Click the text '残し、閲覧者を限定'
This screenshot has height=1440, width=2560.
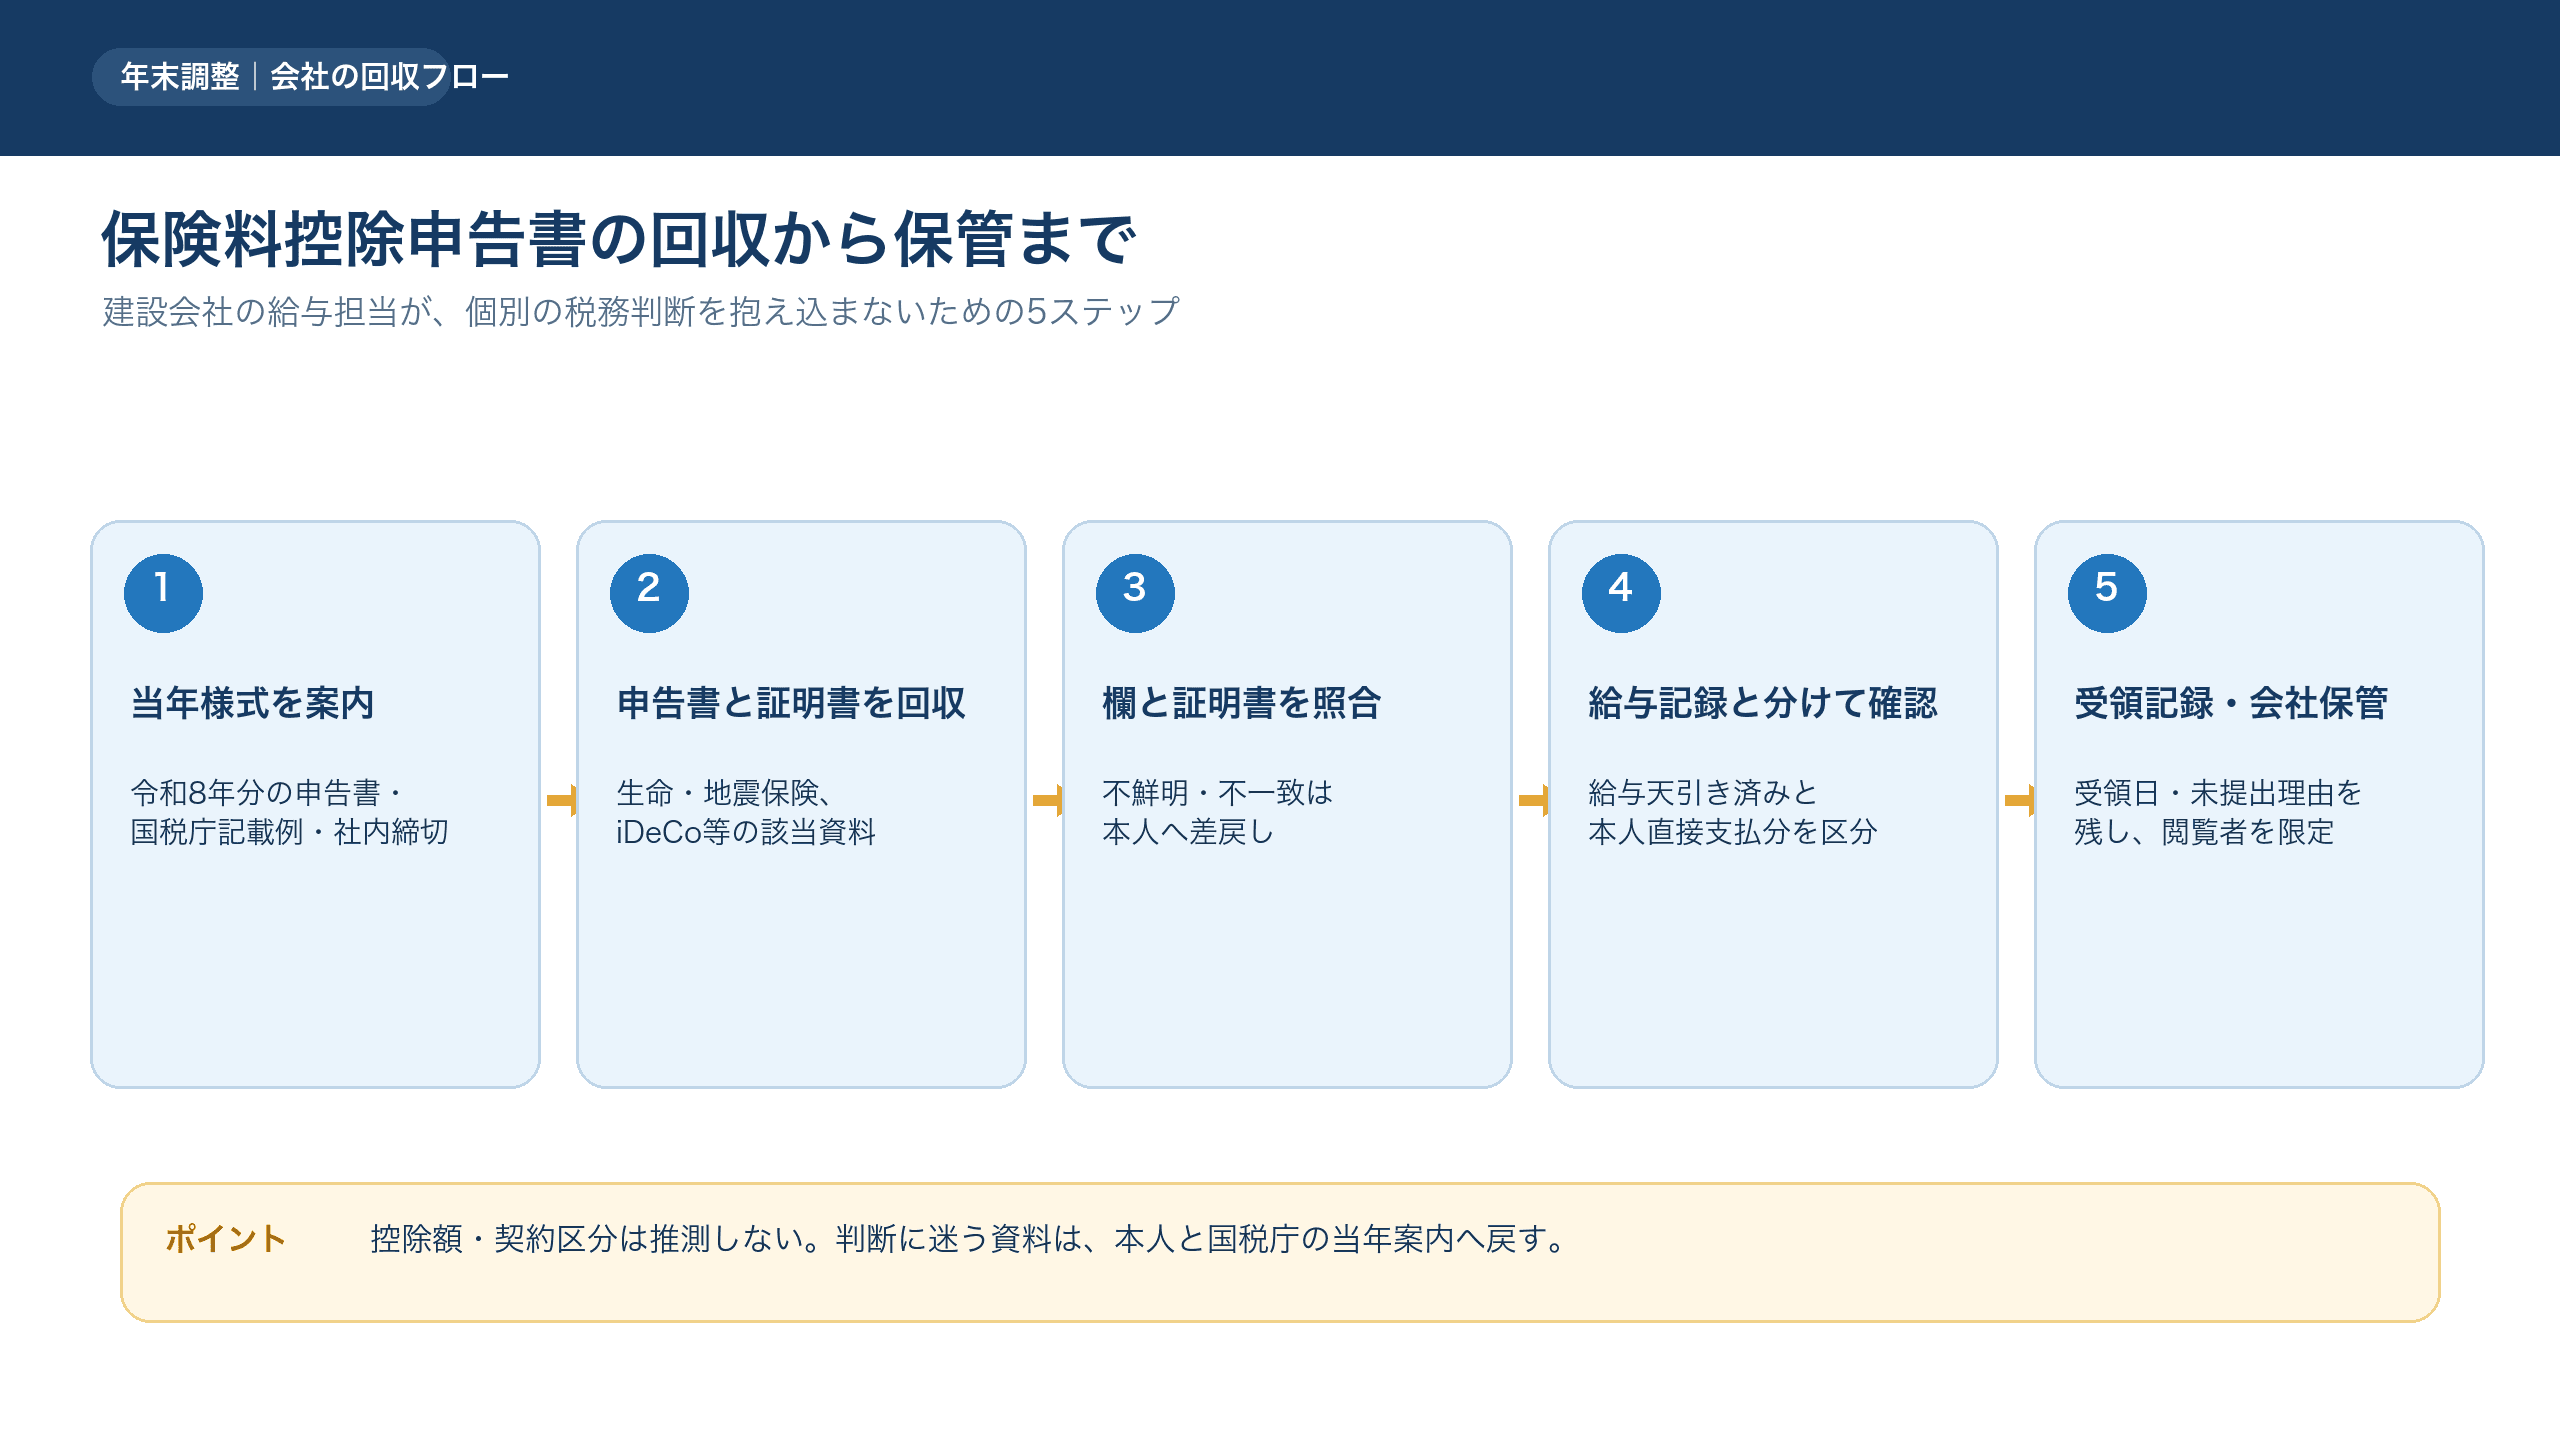2204,832
